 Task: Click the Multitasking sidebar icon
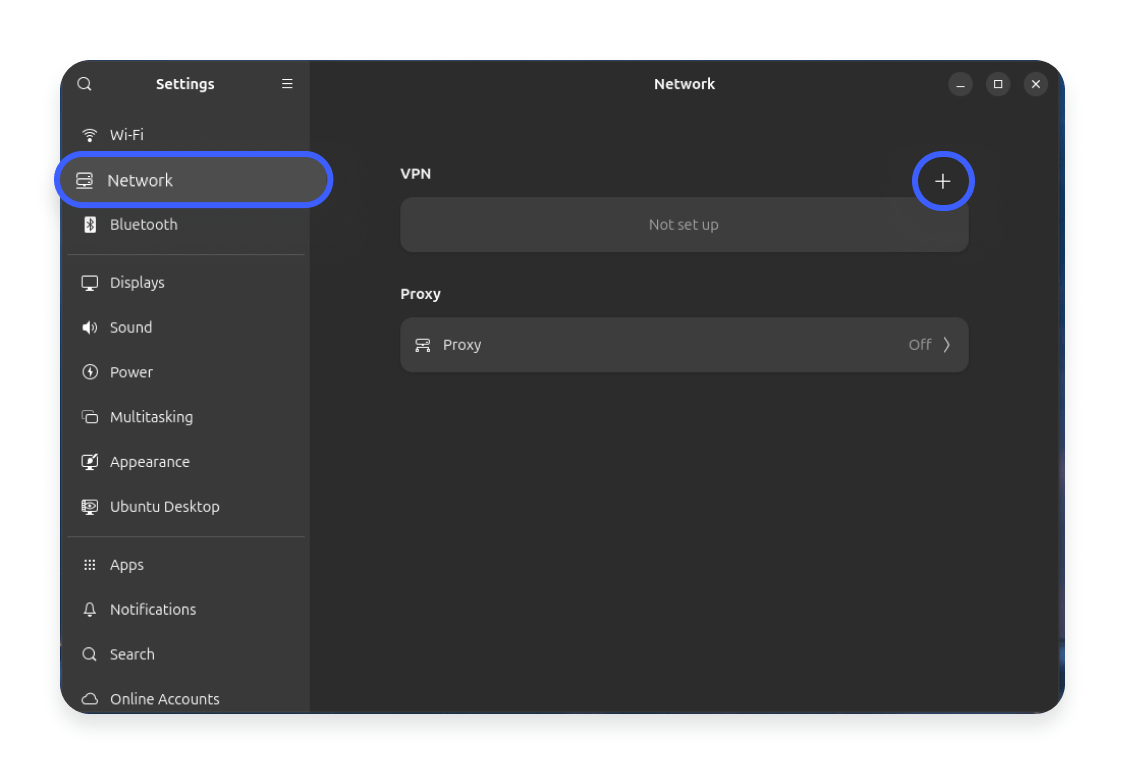pyautogui.click(x=89, y=417)
